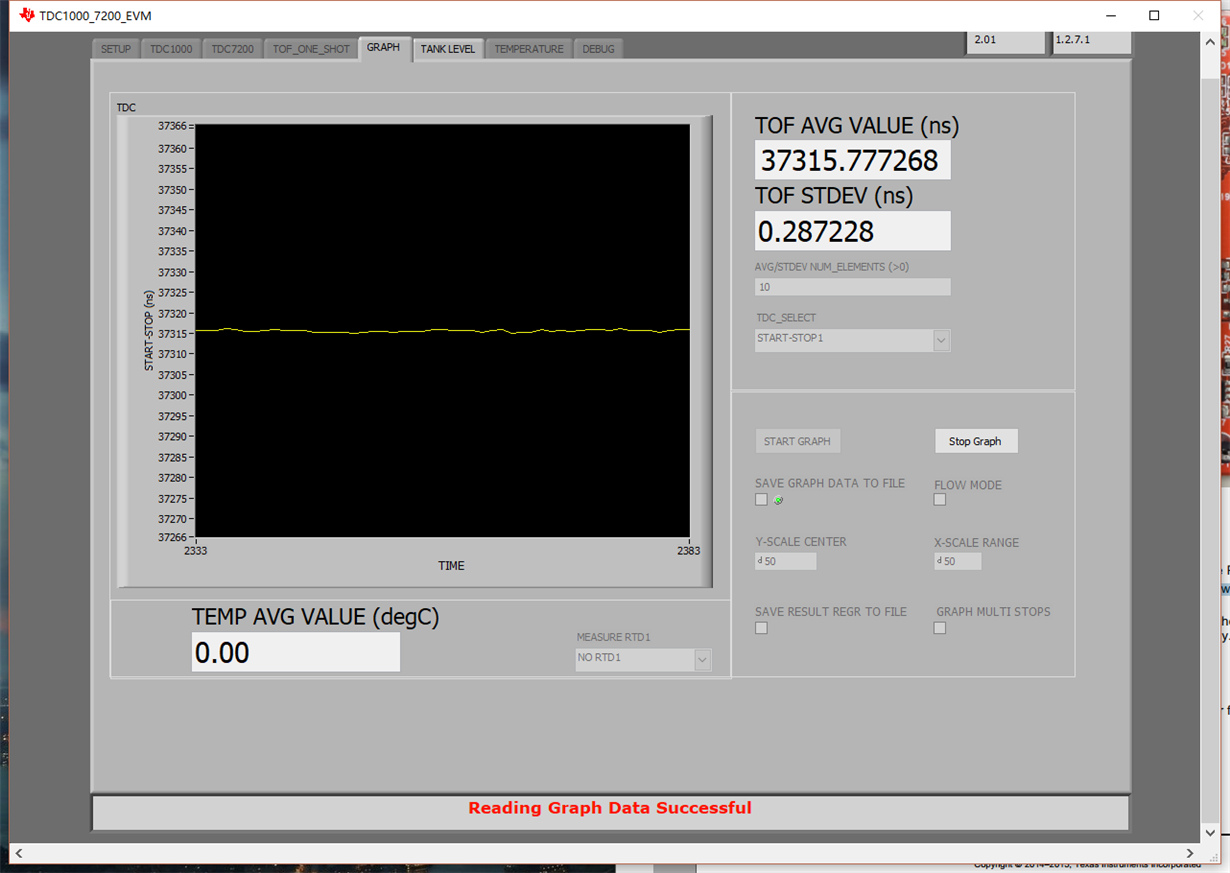The height and width of the screenshot is (873, 1230).
Task: Click the 37366 y-axis maximum label
Action: pos(172,126)
